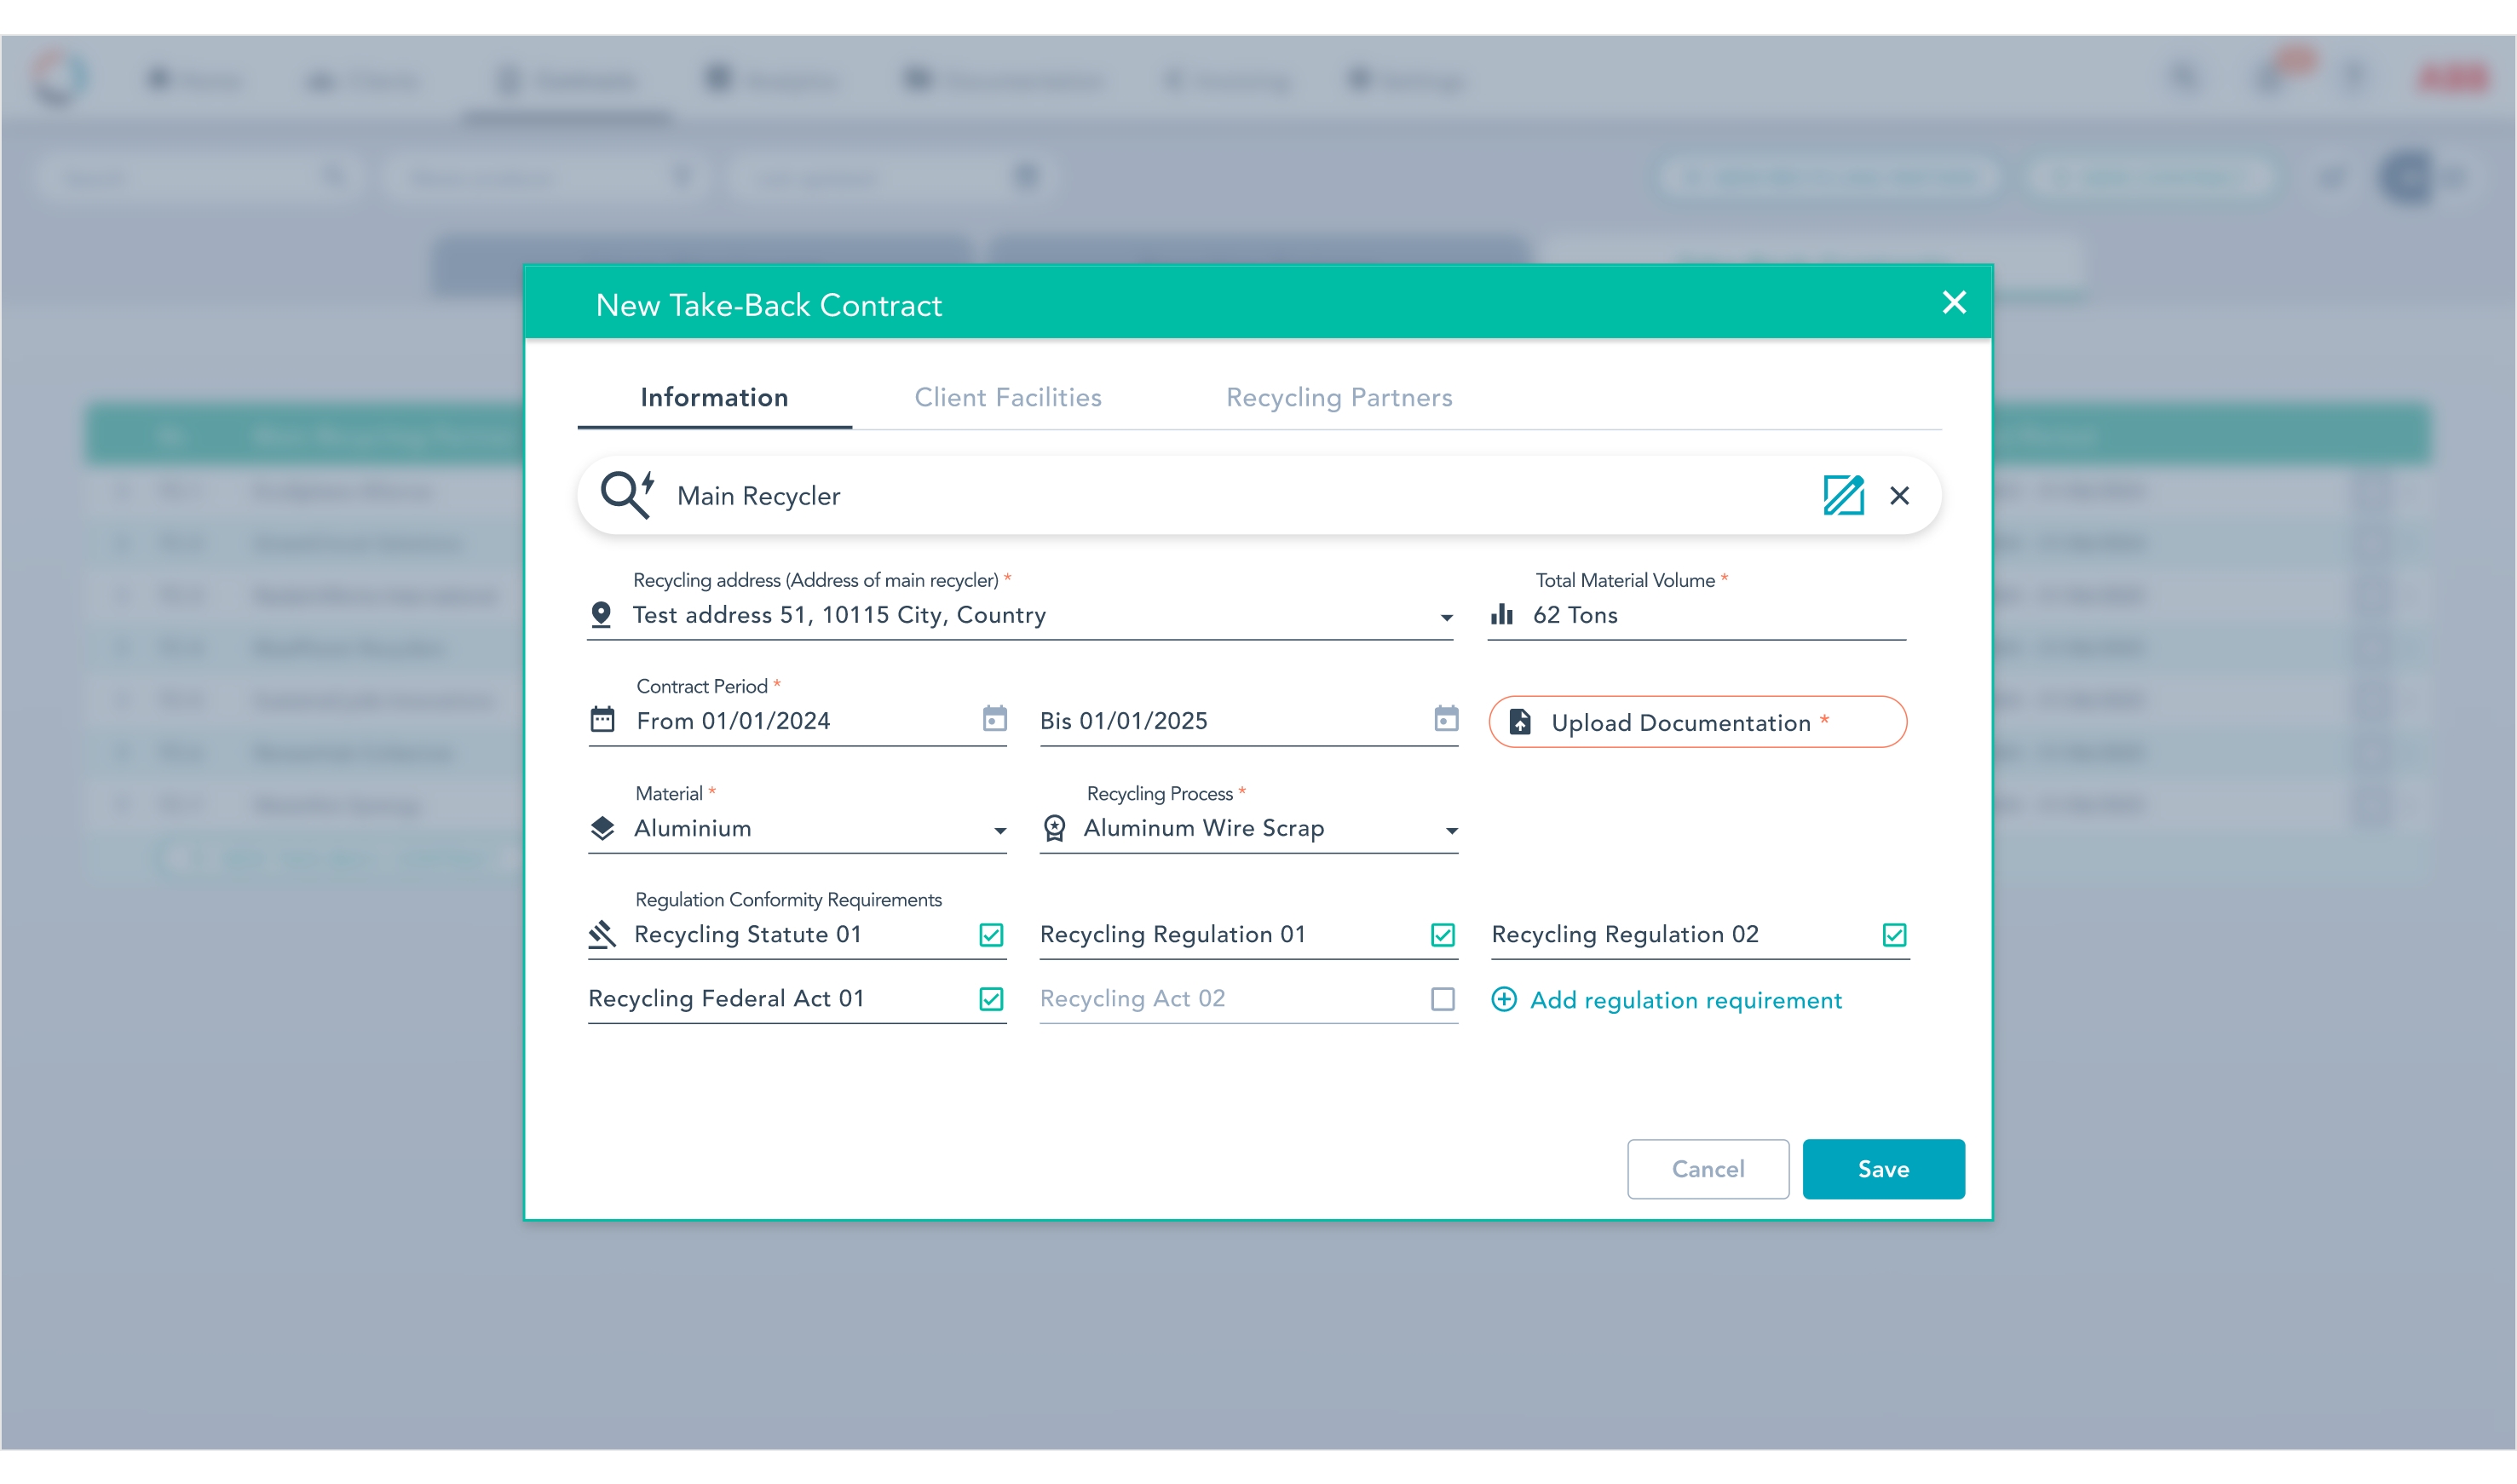The width and height of the screenshot is (2517, 1484).
Task: Switch to the Client Facilities tab
Action: (1007, 397)
